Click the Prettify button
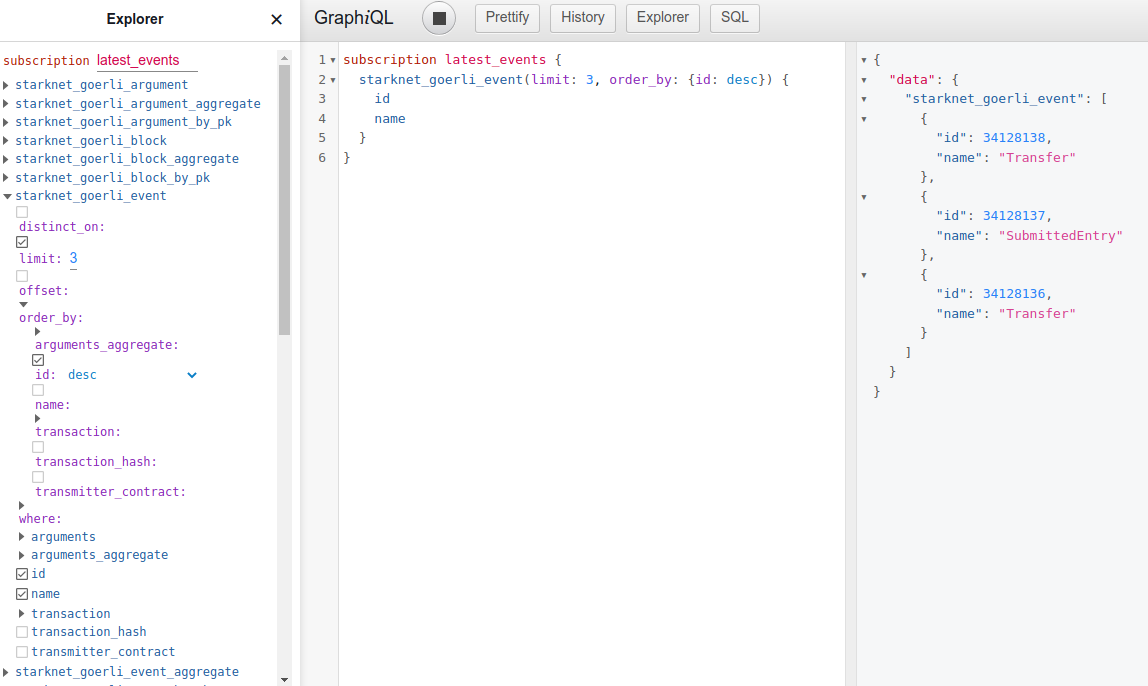 pos(507,18)
